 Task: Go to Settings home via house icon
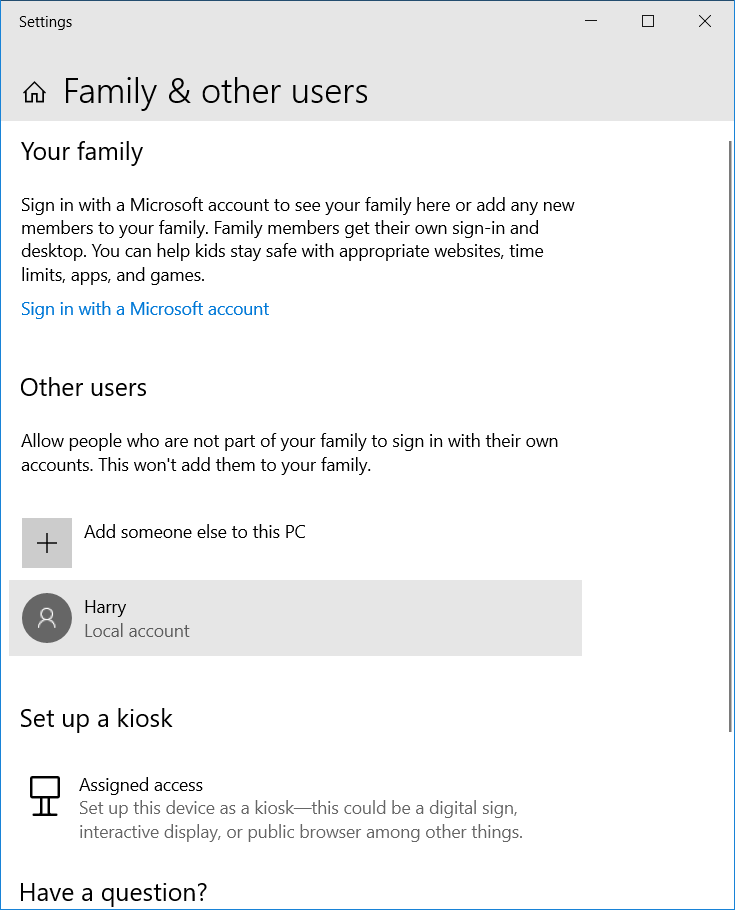pyautogui.click(x=34, y=92)
